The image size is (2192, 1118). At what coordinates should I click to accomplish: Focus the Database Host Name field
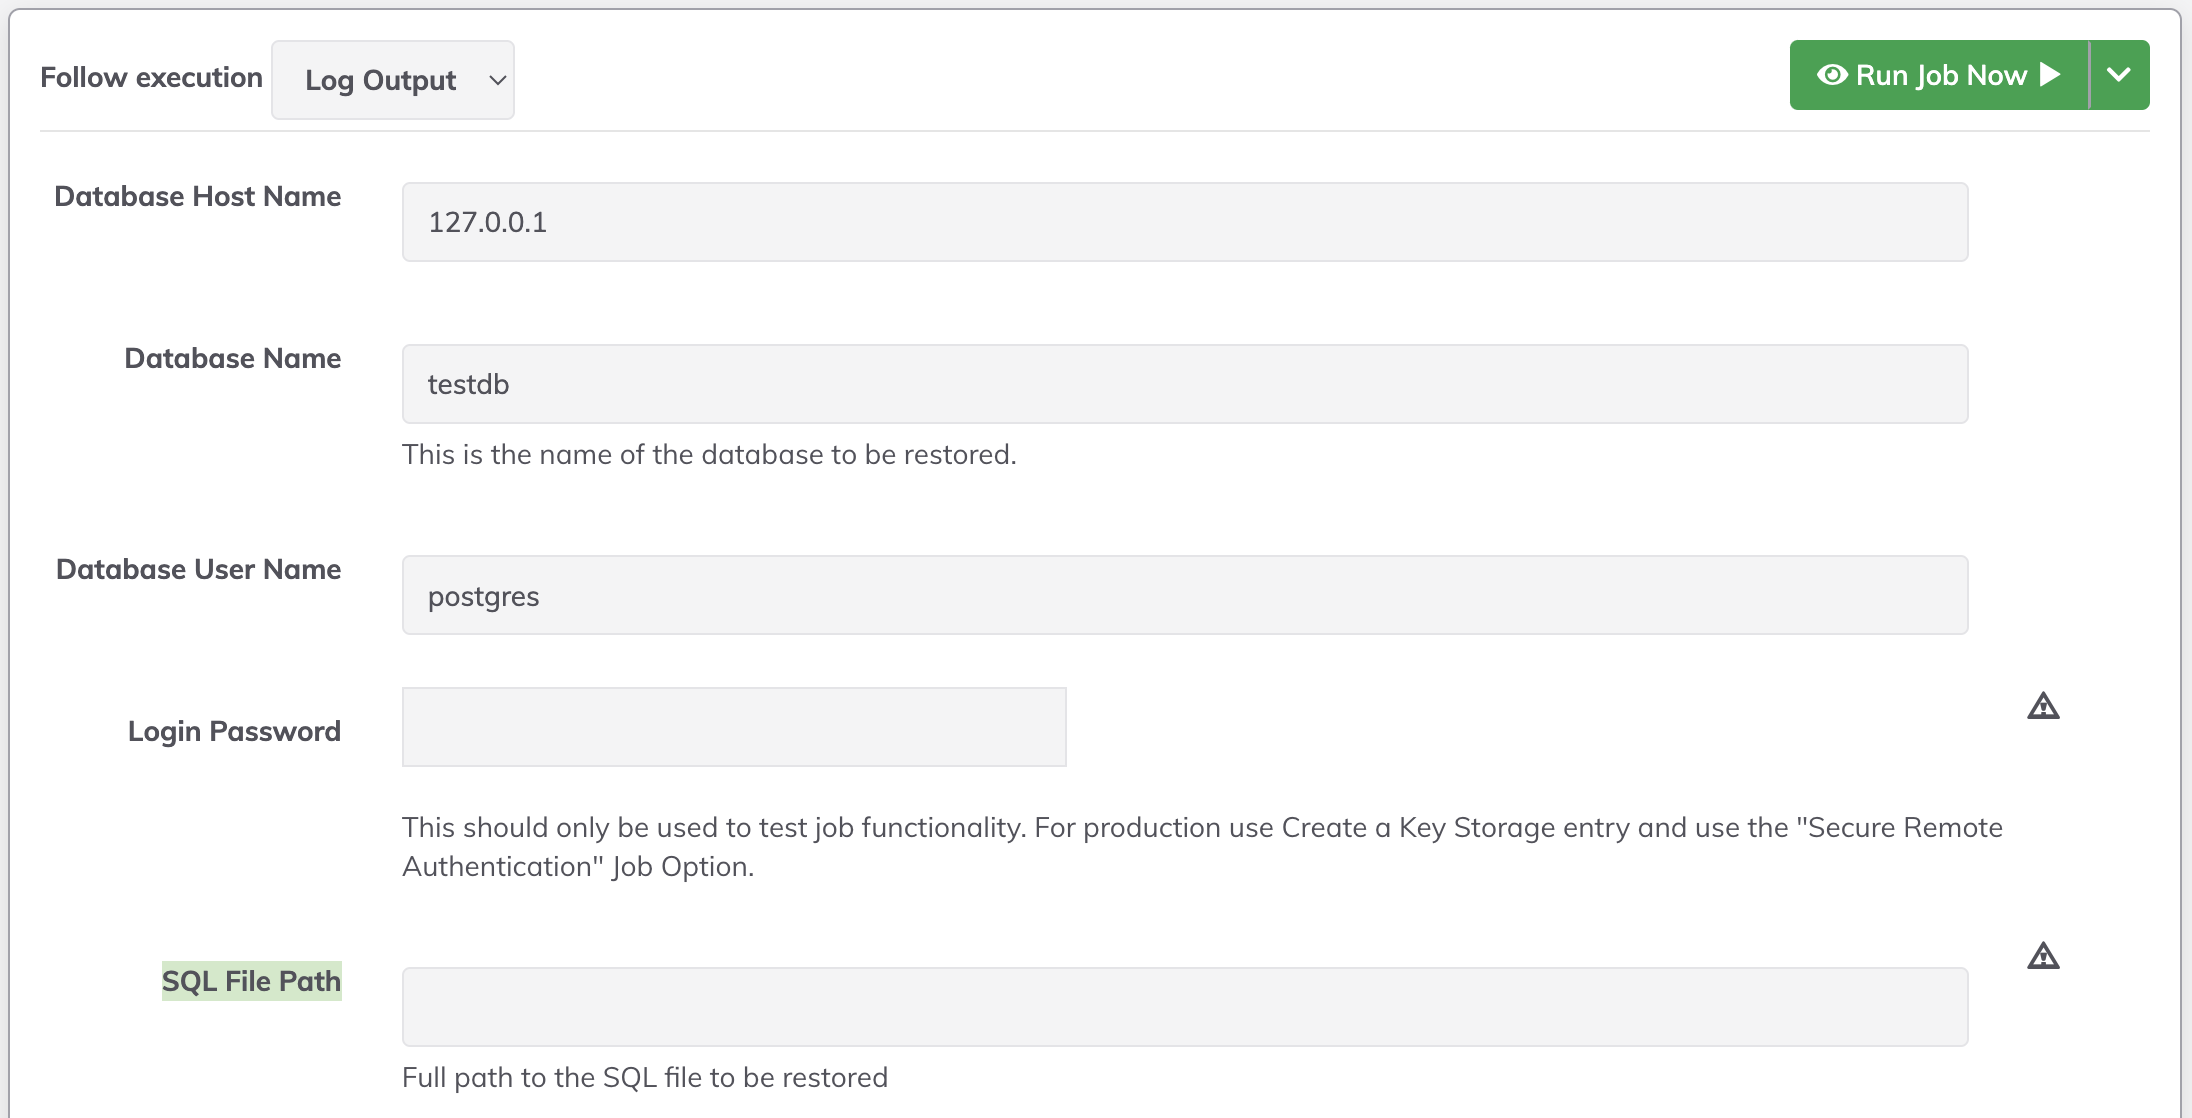1185,222
